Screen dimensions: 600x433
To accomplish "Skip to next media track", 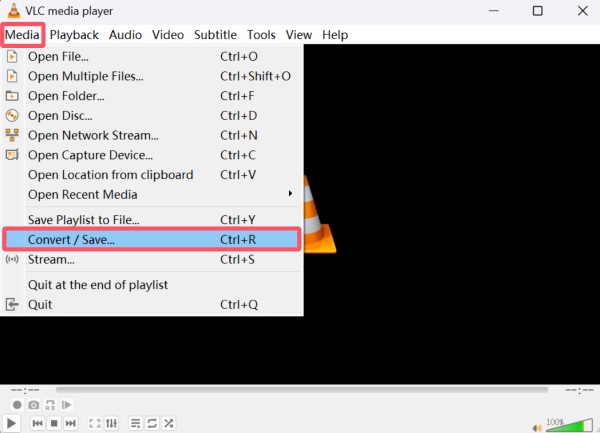I will tap(71, 424).
